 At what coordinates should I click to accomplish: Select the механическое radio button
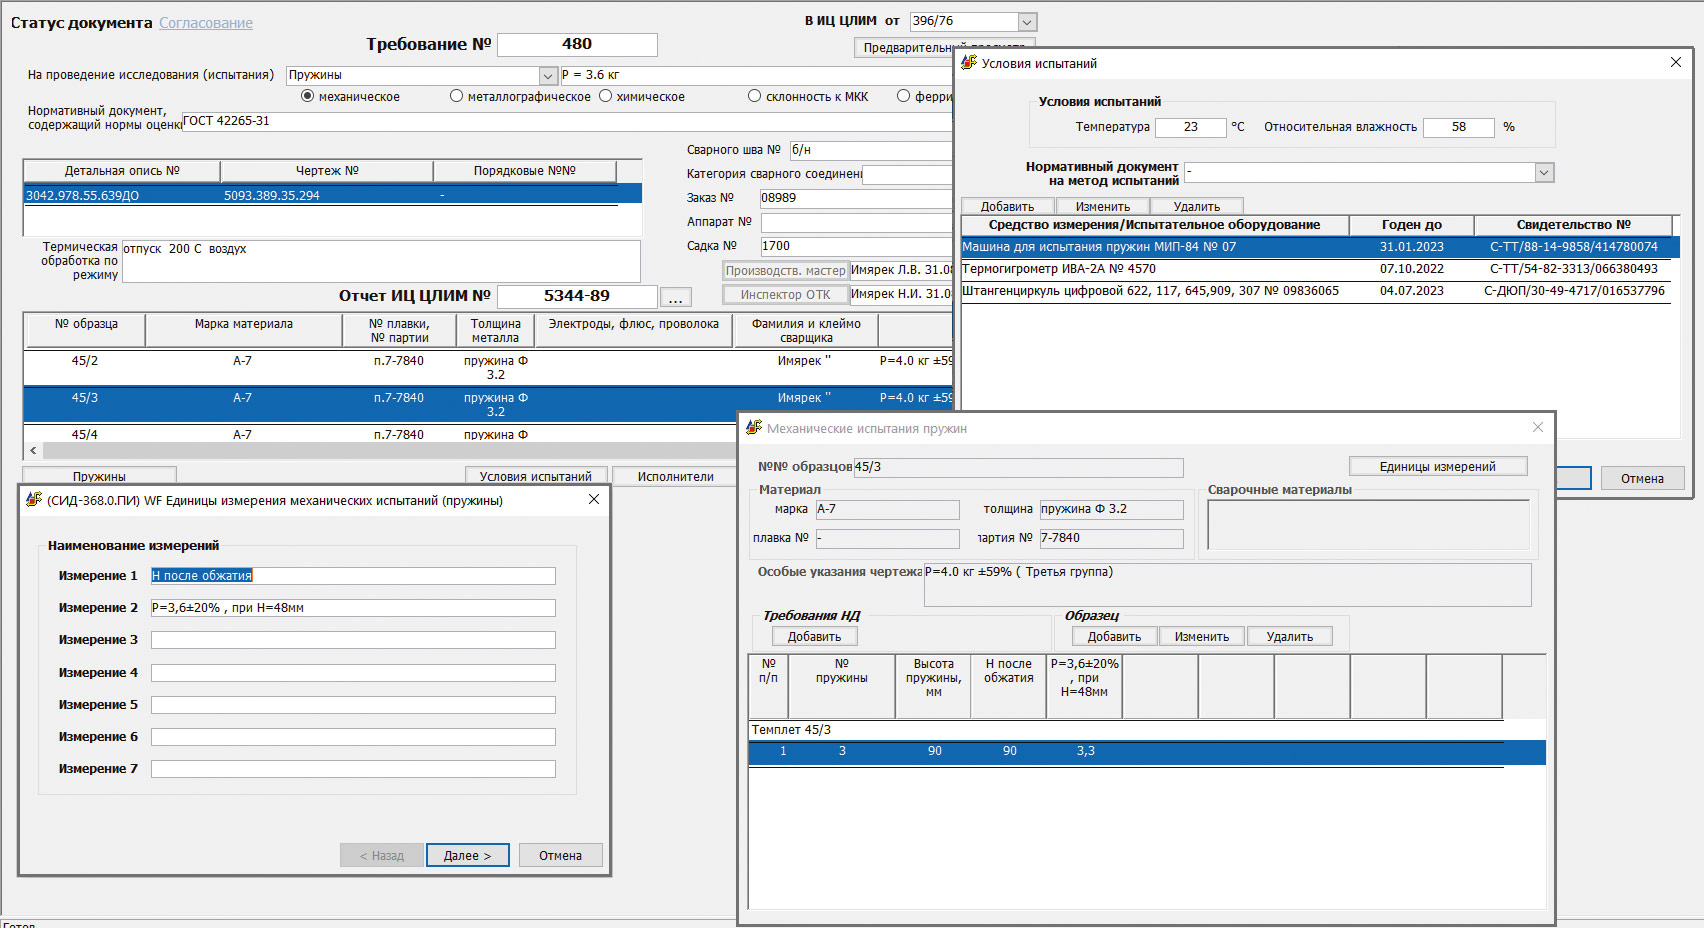tap(308, 97)
